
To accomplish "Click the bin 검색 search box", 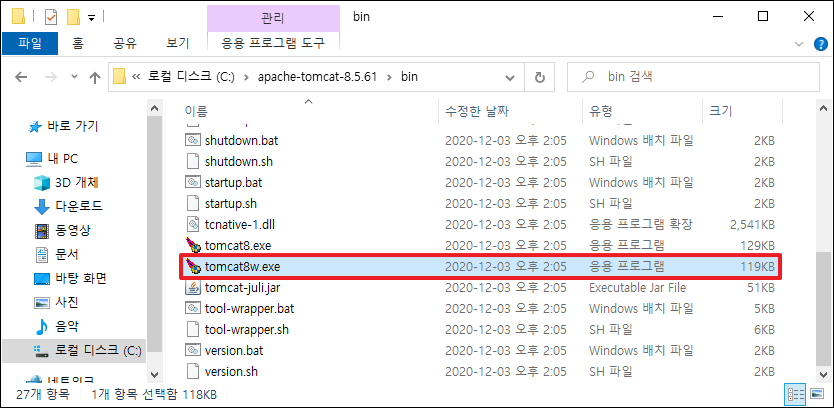I will pos(694,78).
